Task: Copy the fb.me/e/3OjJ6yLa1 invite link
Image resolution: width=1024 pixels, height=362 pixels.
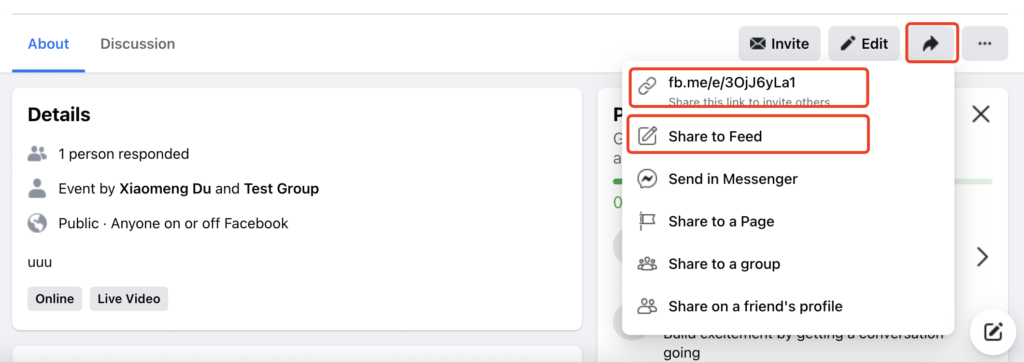Action: (x=748, y=88)
